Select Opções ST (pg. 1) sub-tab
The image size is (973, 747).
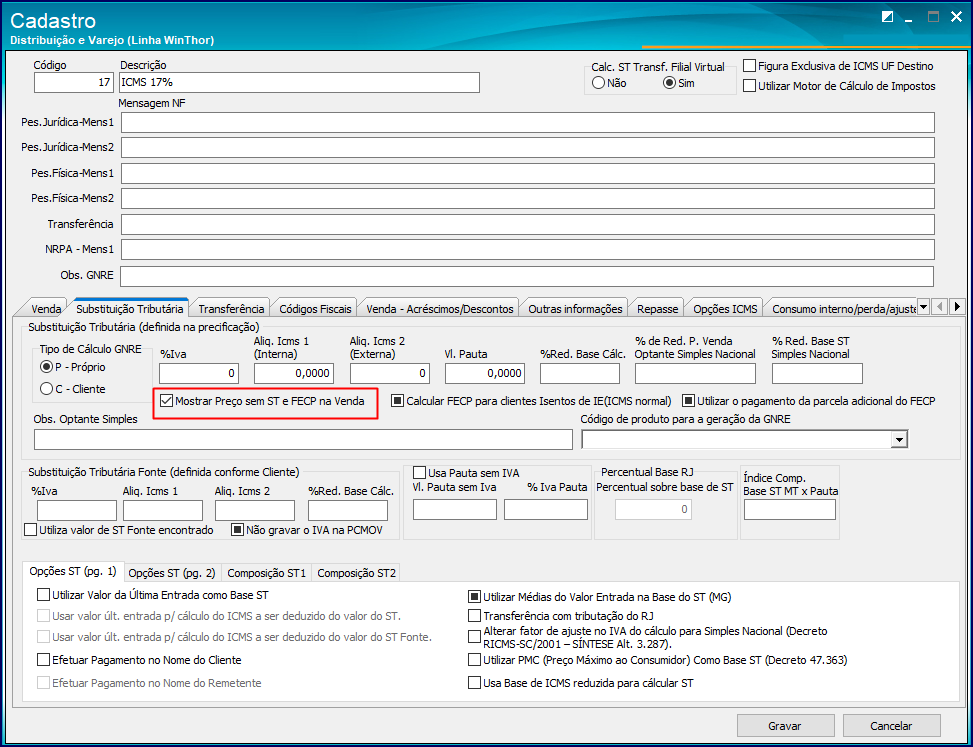(73, 571)
